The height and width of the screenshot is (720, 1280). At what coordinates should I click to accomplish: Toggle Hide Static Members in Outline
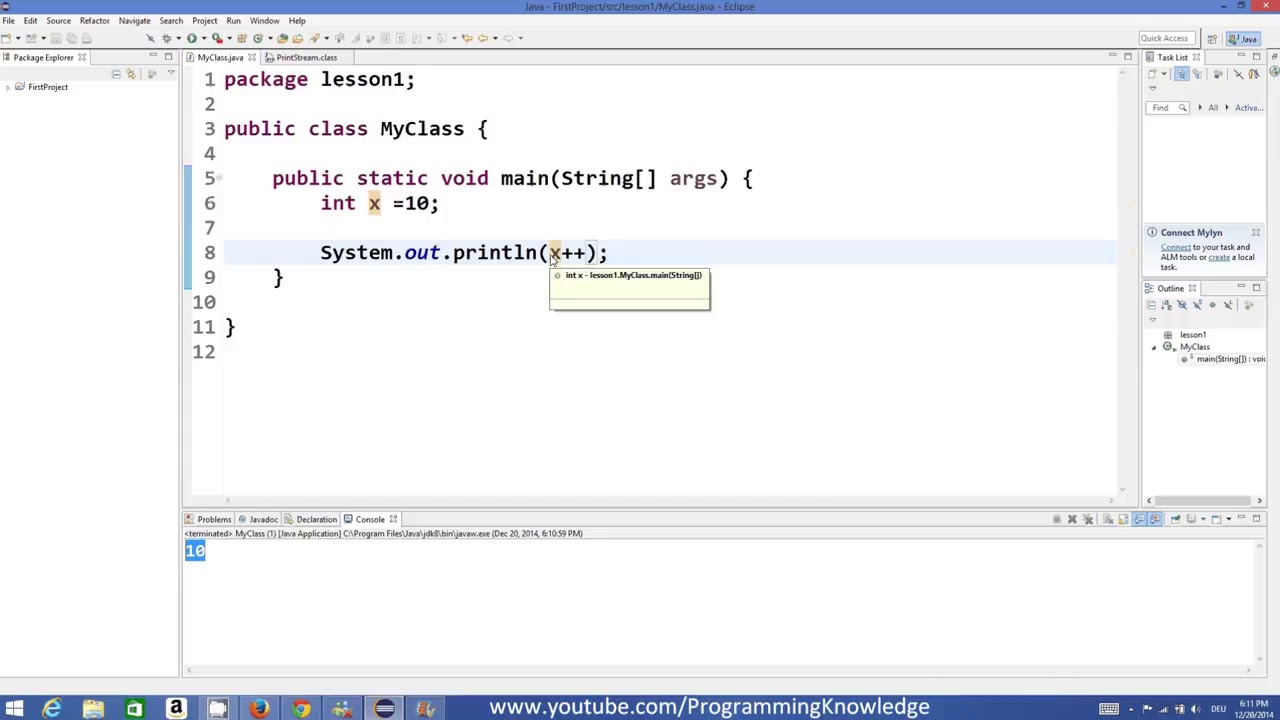pyautogui.click(x=1197, y=305)
